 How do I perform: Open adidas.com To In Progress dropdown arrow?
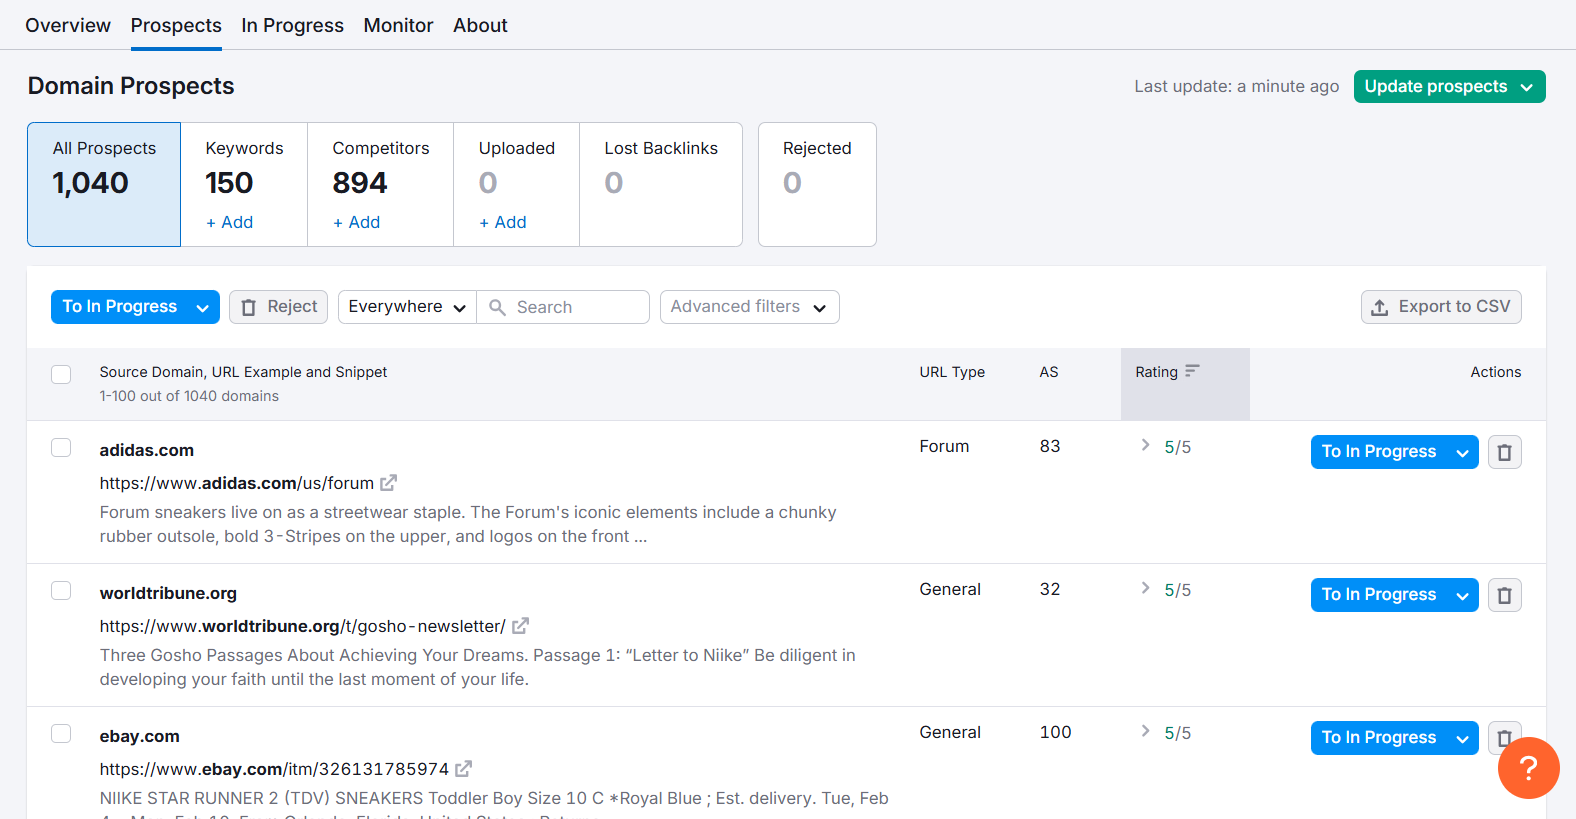point(1462,453)
